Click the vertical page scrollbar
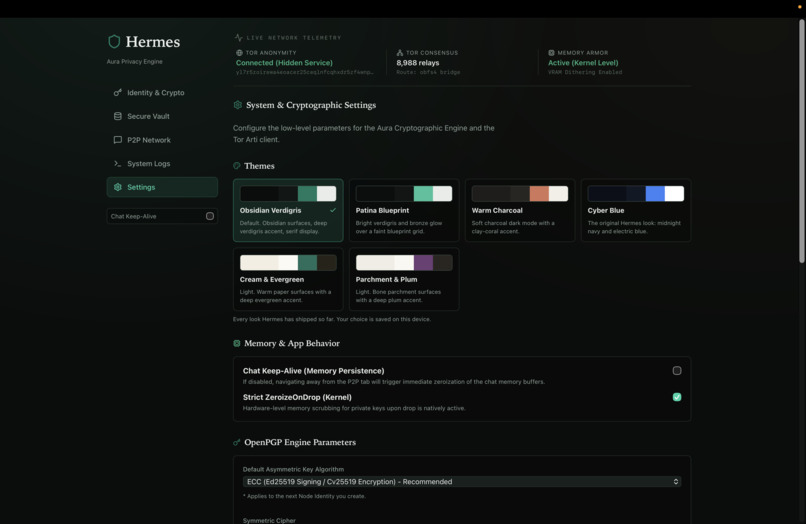Image resolution: width=806 pixels, height=524 pixels. coord(801,141)
